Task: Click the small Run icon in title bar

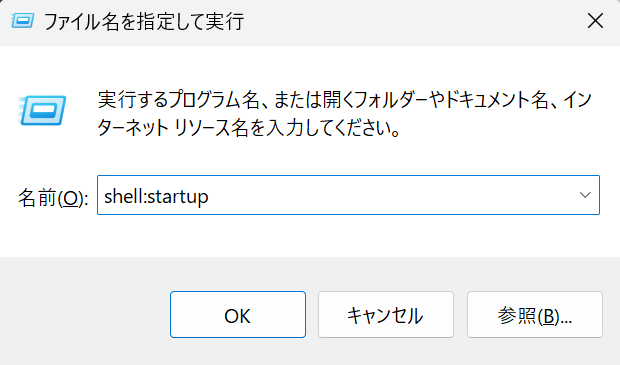Action: tap(23, 21)
